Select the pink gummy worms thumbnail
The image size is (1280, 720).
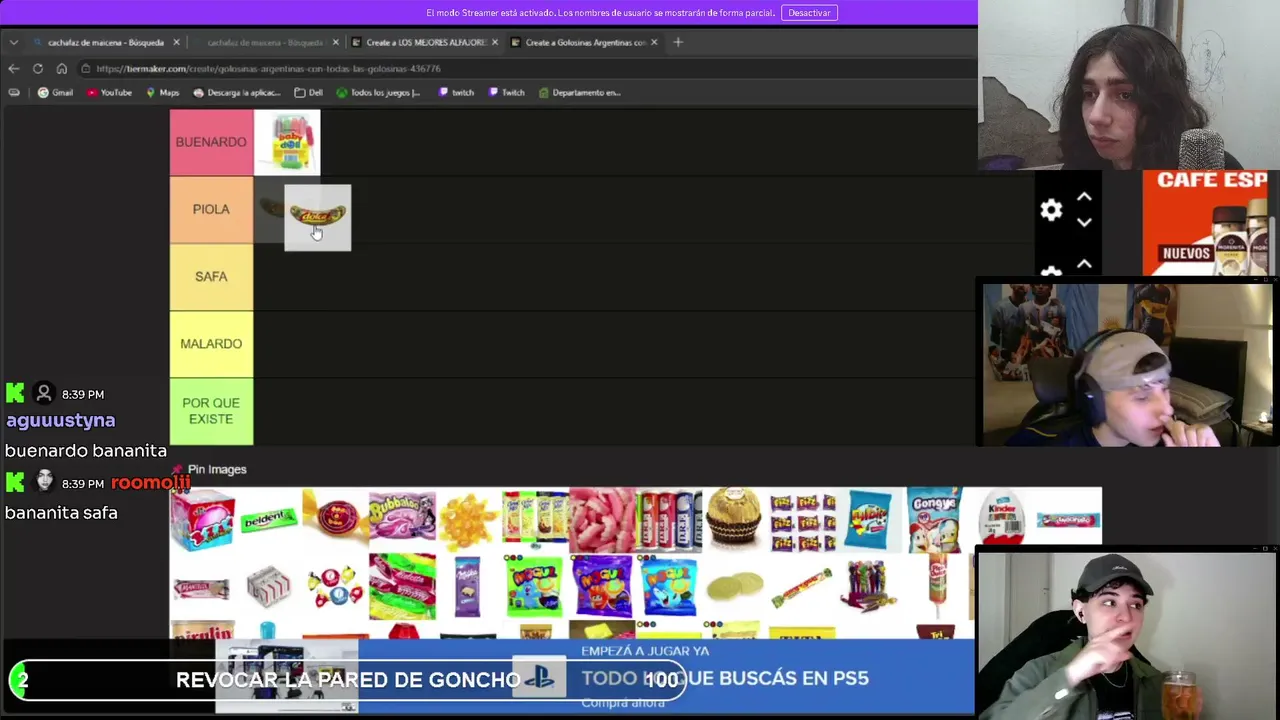(602, 519)
